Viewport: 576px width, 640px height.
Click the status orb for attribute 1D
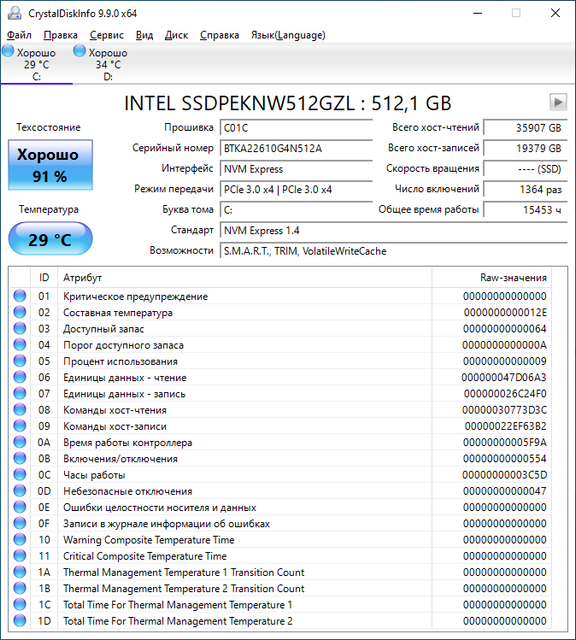coord(20,621)
